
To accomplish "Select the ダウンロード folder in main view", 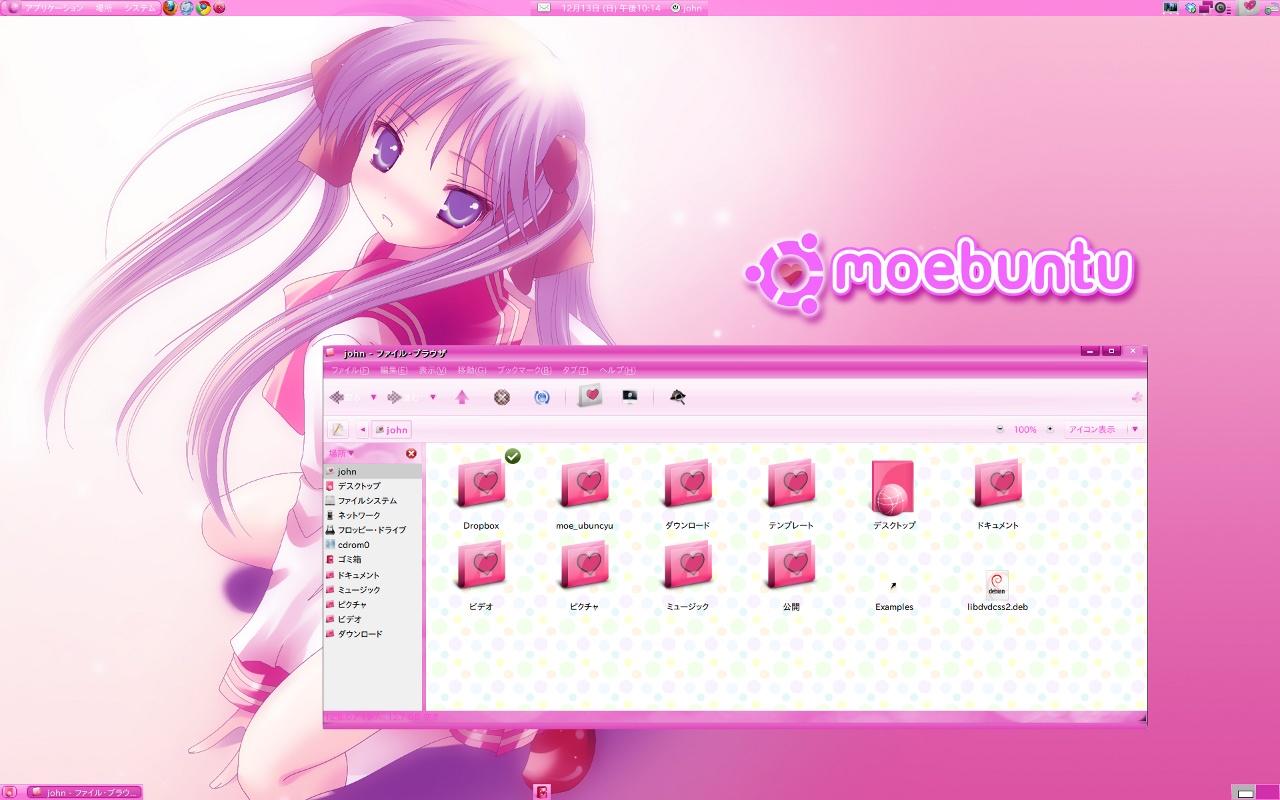I will tap(688, 484).
